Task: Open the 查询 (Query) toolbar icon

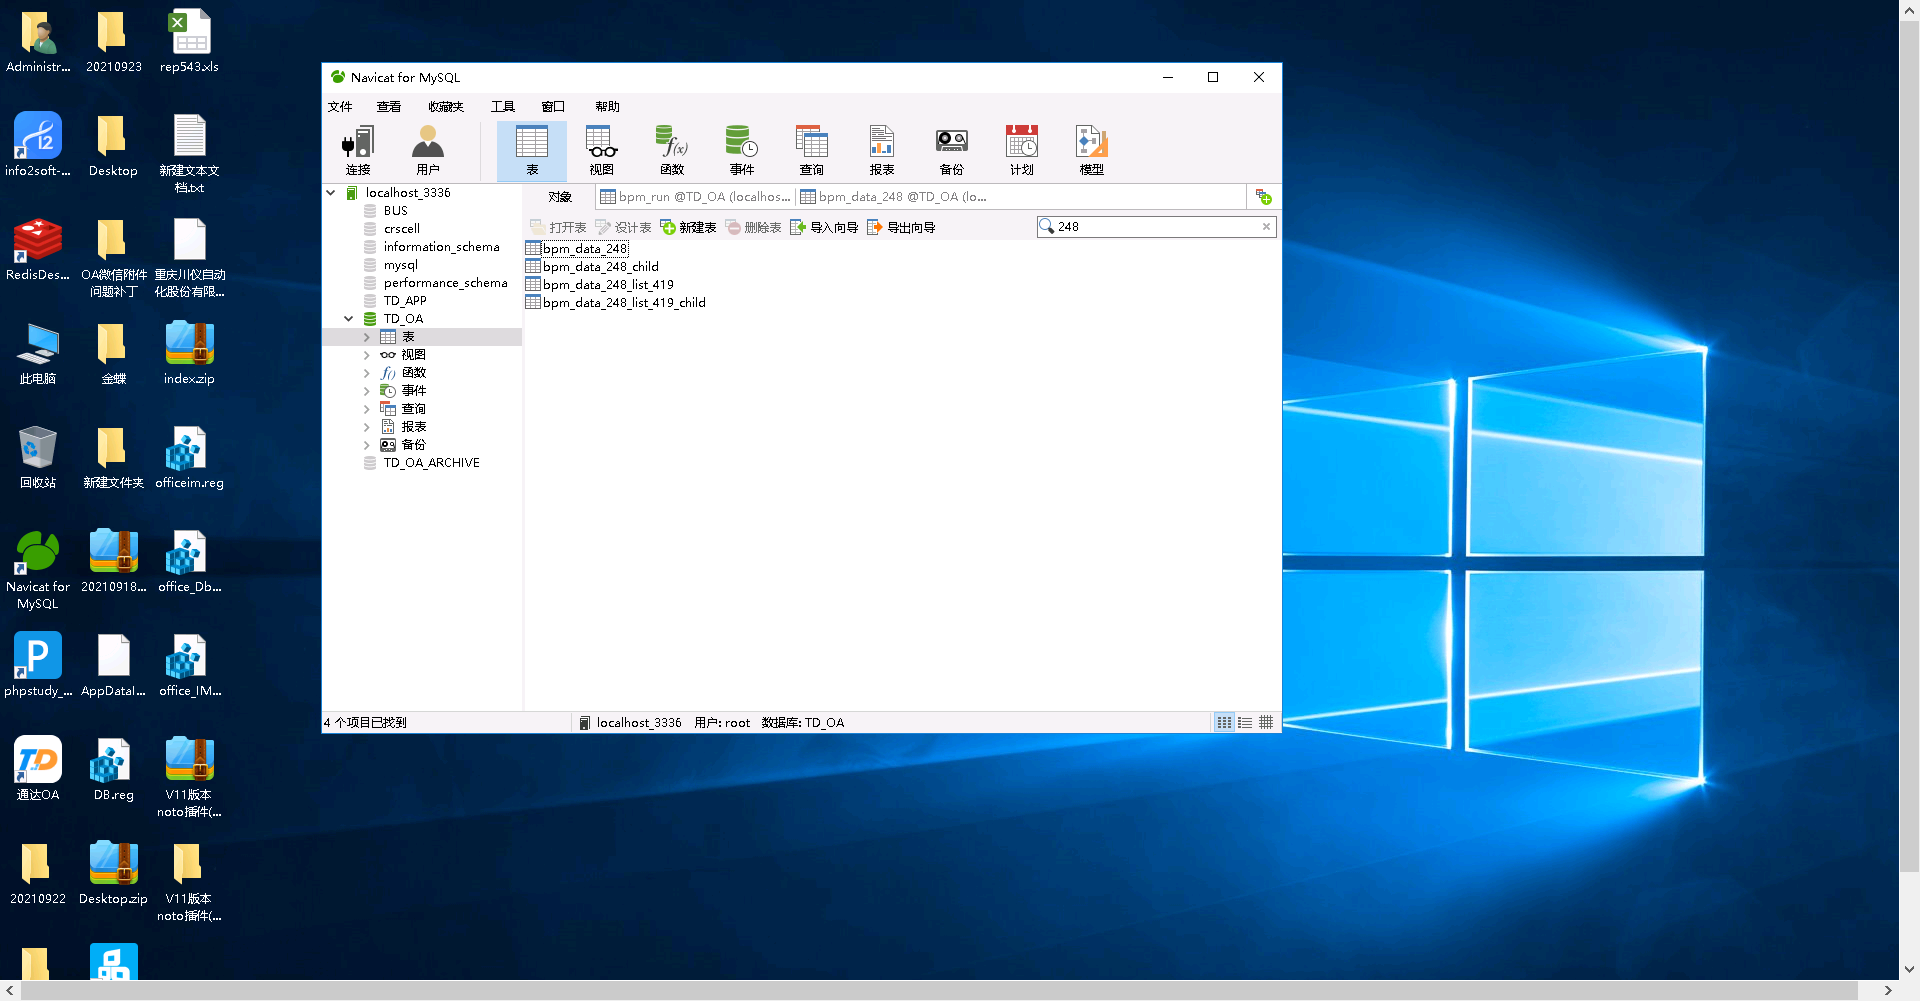Action: 811,150
